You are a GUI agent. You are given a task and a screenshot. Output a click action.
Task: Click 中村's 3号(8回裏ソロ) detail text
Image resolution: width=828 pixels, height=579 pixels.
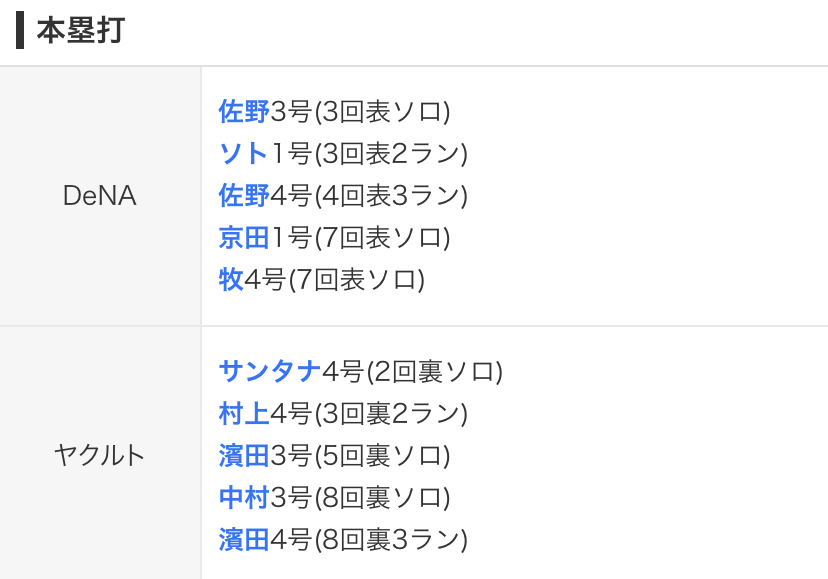click(361, 498)
